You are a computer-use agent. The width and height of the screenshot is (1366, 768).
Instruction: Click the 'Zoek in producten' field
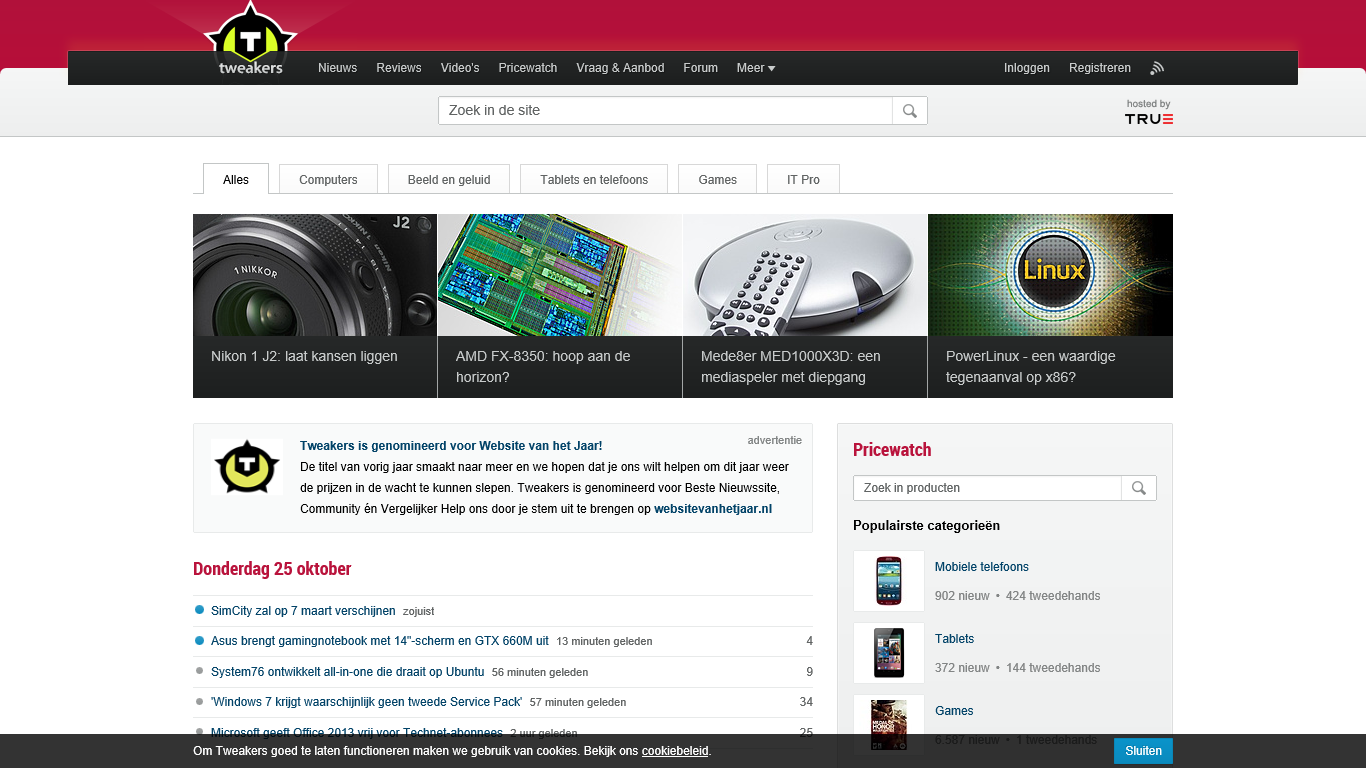pyautogui.click(x=987, y=488)
